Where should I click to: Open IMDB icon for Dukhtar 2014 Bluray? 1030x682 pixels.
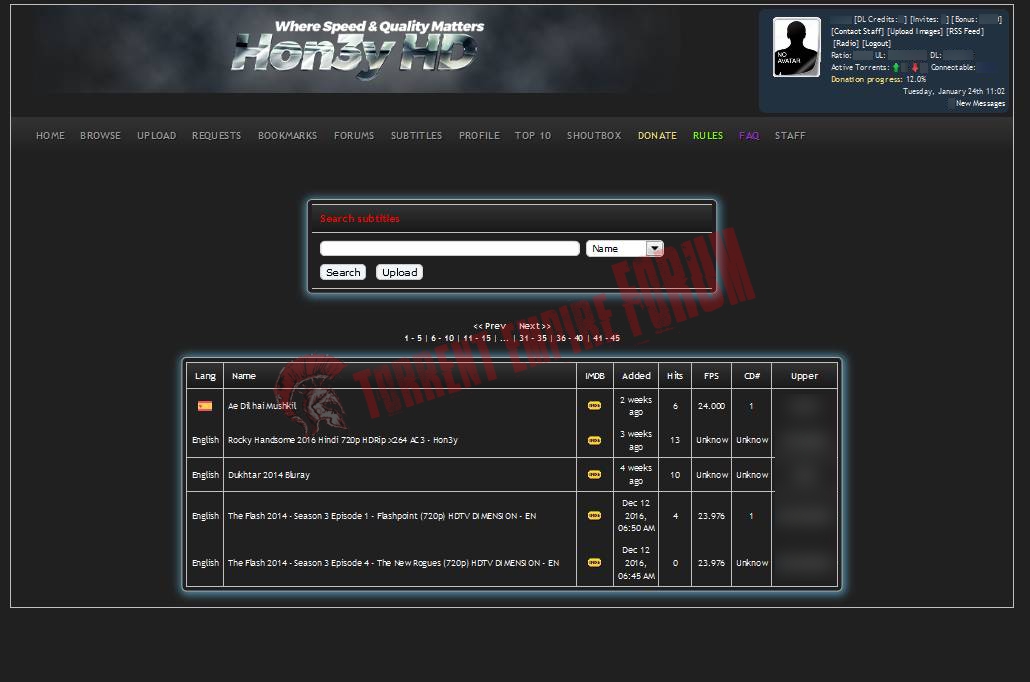594,474
